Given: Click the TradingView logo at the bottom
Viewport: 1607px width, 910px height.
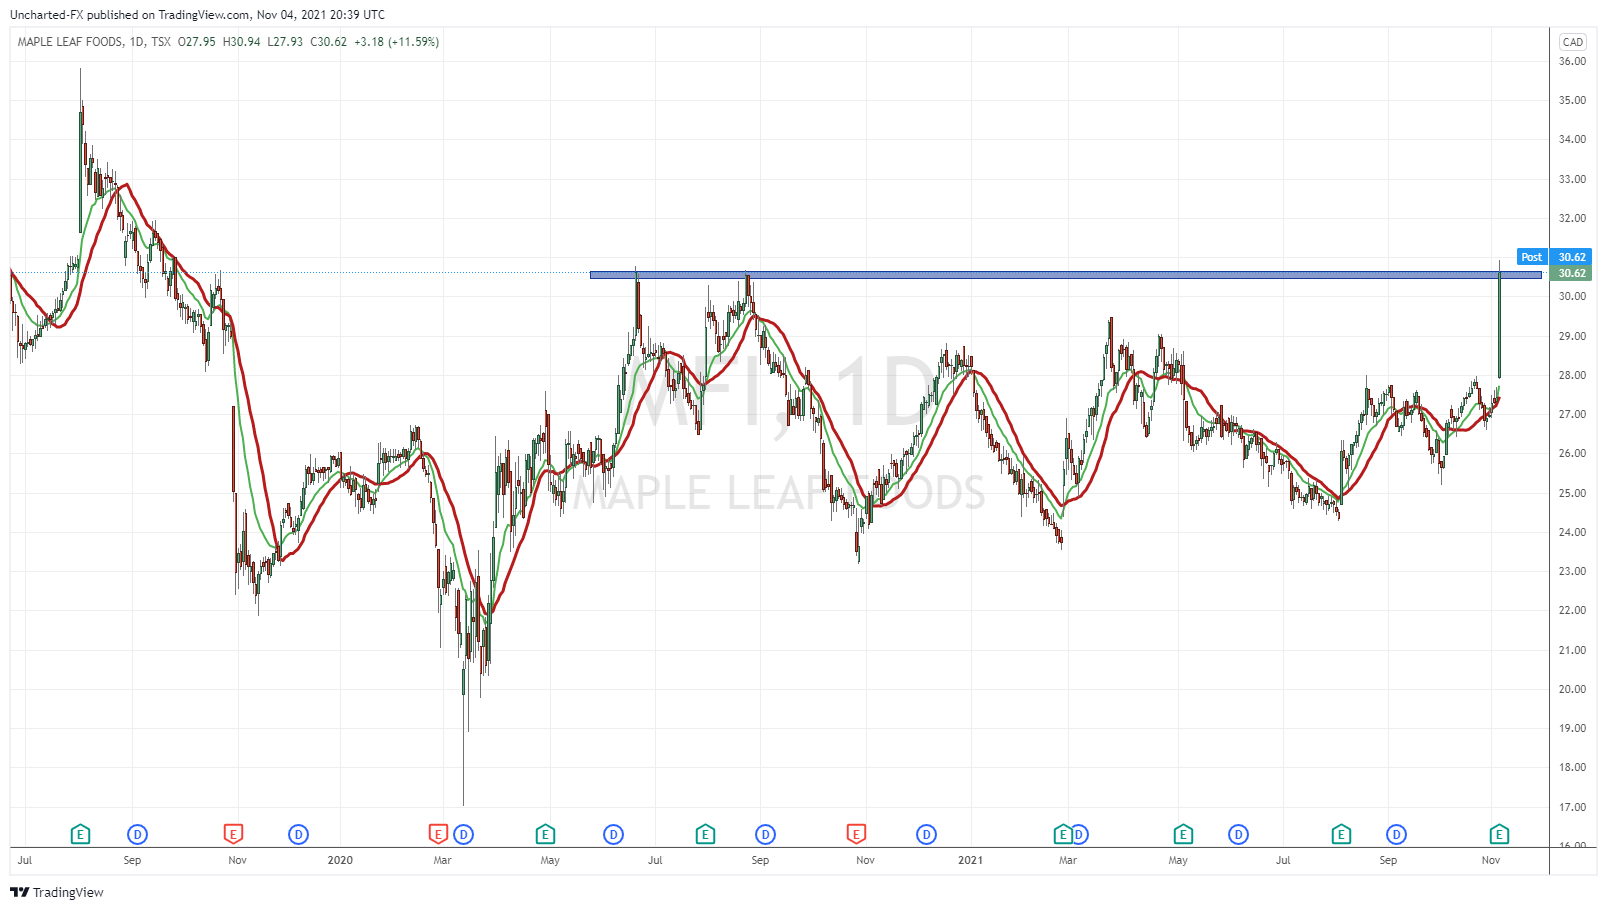Looking at the screenshot, I should (57, 892).
